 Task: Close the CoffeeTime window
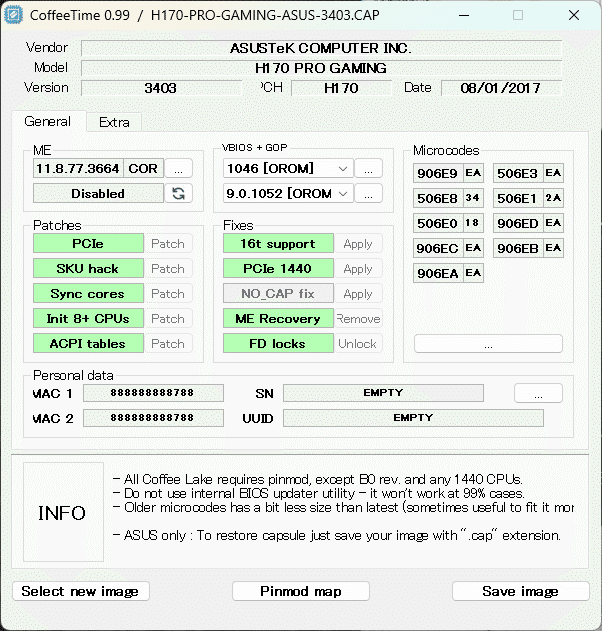coord(574,15)
